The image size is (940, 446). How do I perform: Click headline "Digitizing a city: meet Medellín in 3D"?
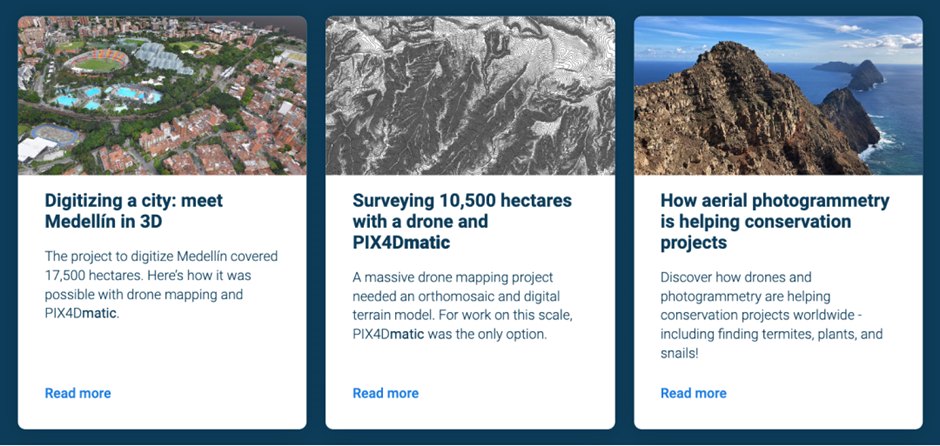coord(134,211)
